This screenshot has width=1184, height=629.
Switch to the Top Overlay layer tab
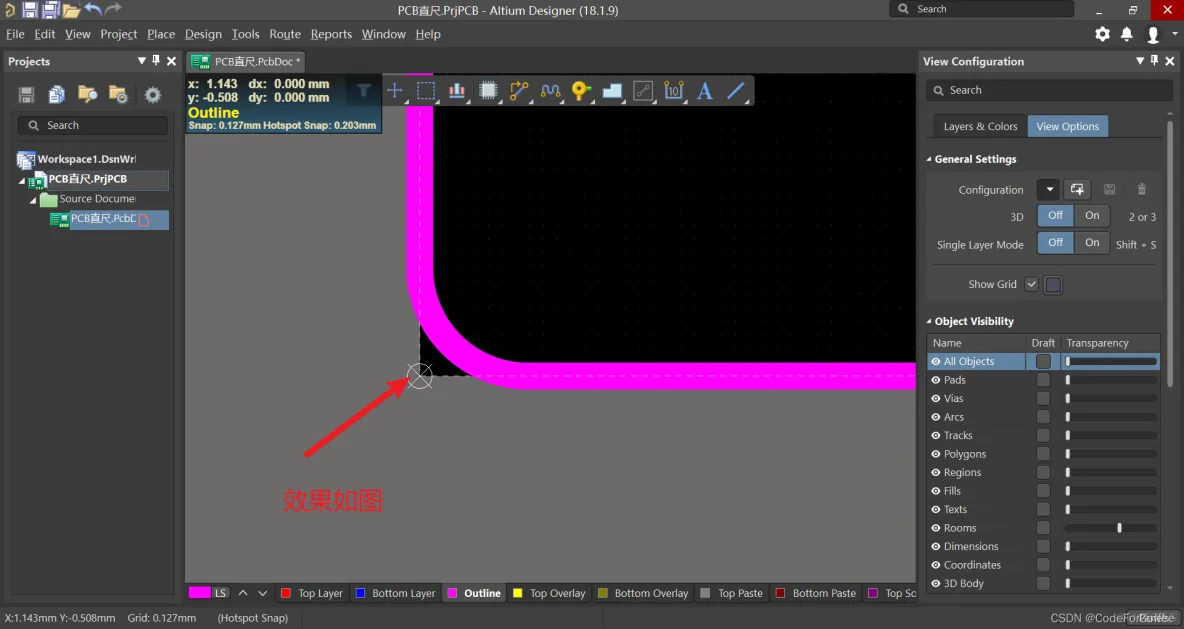pyautogui.click(x=550, y=594)
